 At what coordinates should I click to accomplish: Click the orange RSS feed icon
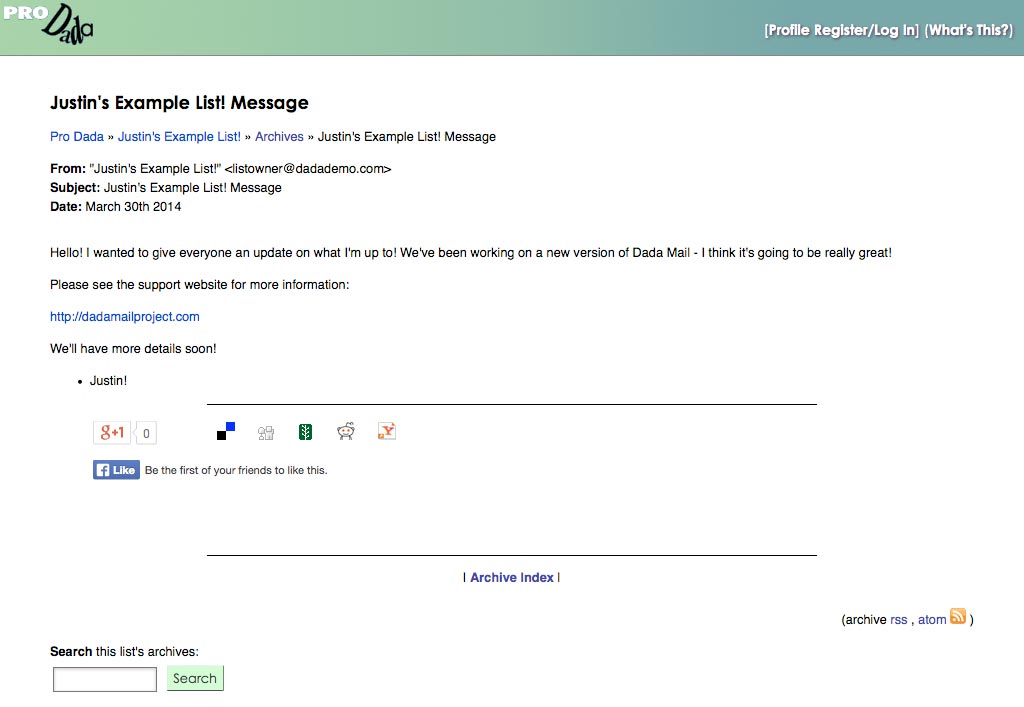958,617
